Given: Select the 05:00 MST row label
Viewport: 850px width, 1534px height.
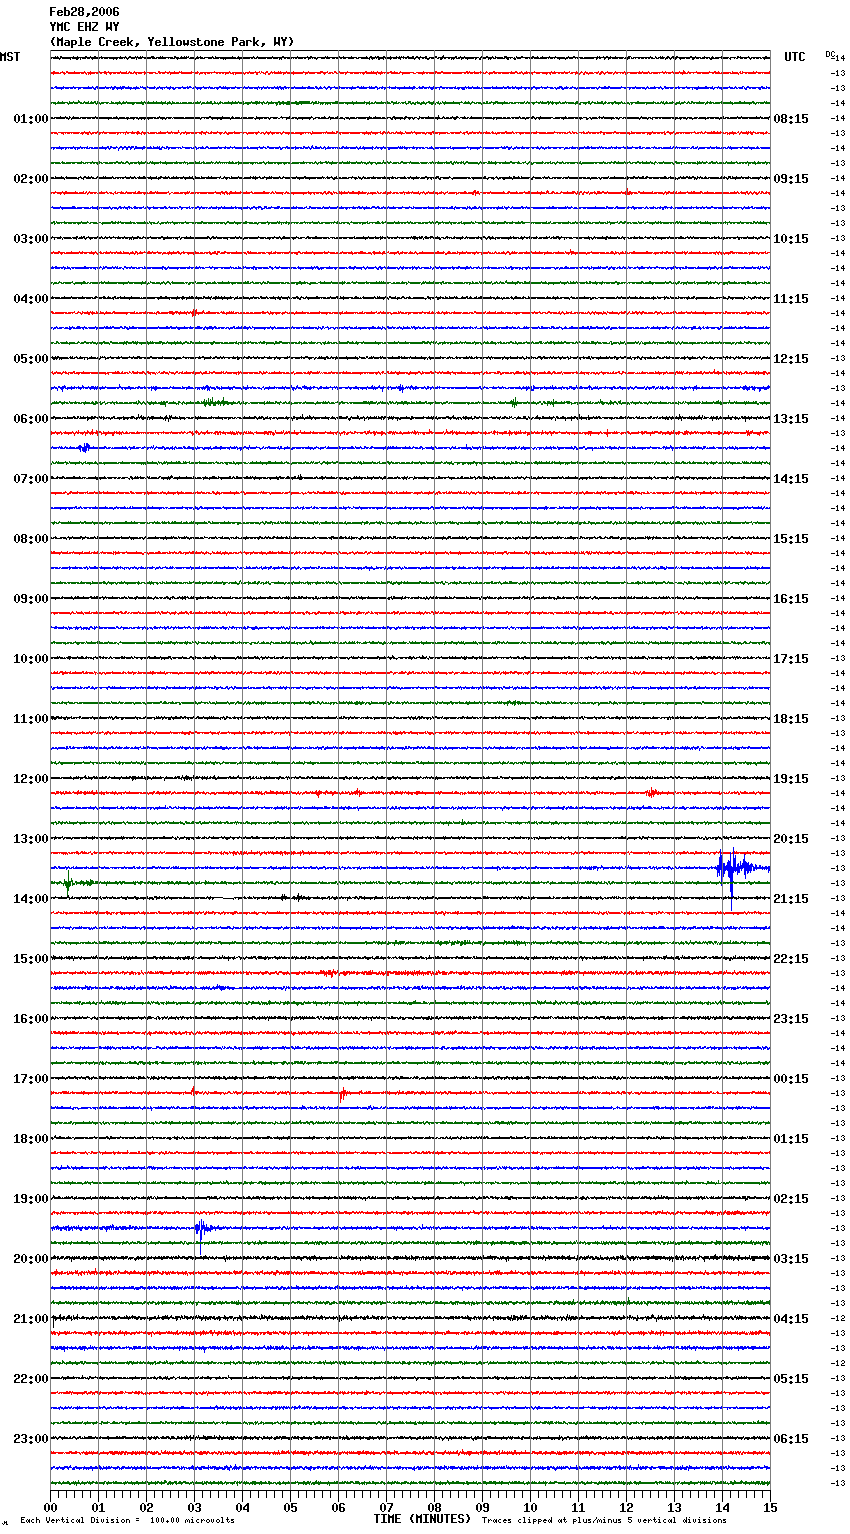Looking at the screenshot, I should 31,359.
